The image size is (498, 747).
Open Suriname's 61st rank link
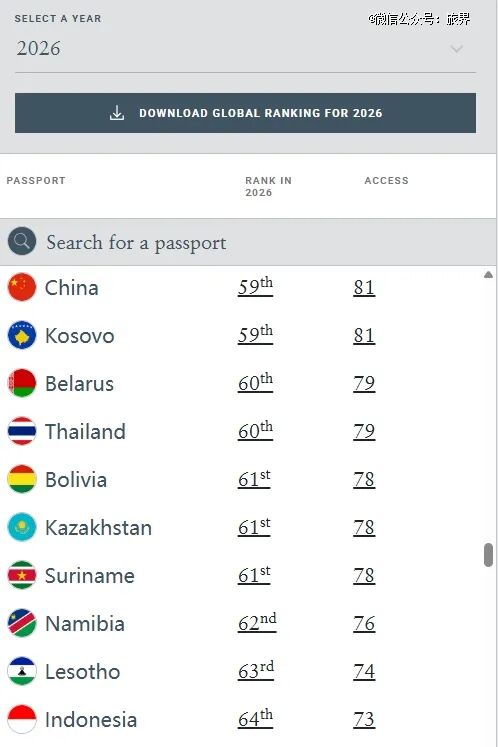click(254, 575)
